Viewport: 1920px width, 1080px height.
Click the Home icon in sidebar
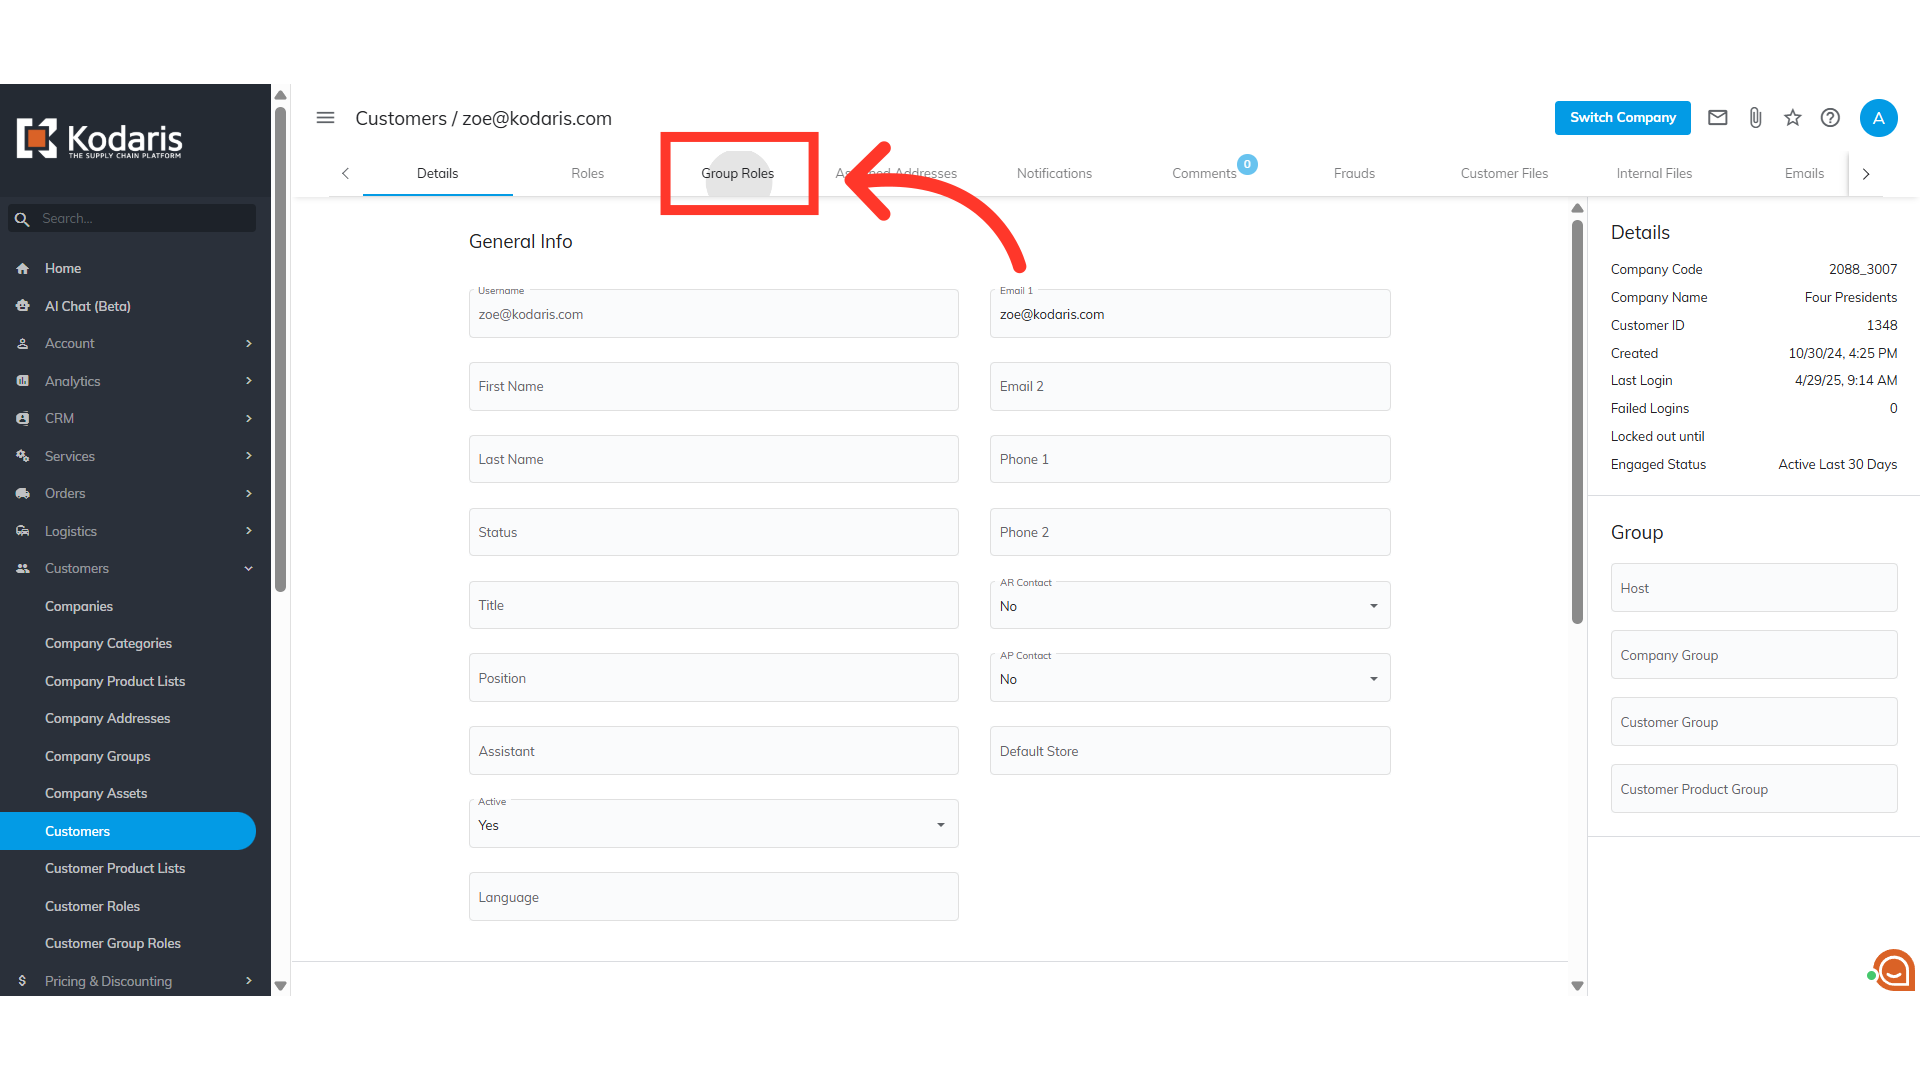point(23,269)
